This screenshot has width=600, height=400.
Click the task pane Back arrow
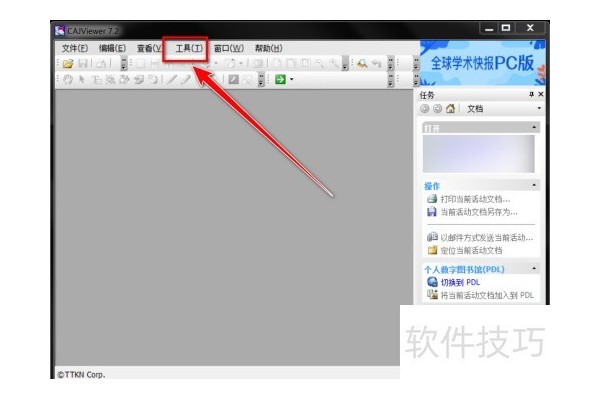click(x=424, y=109)
